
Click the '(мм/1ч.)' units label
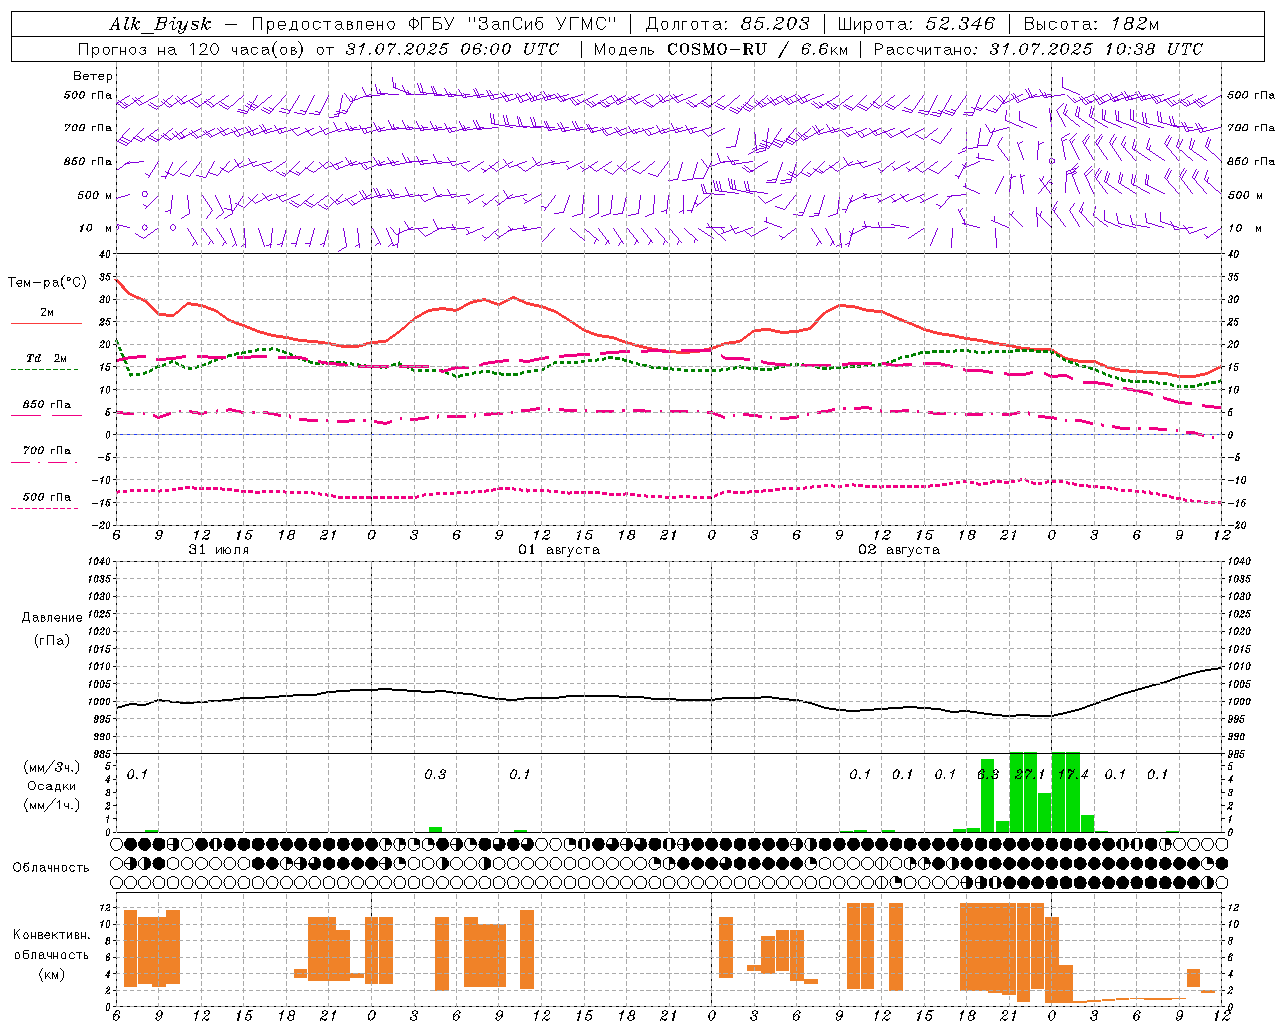pos(52,805)
